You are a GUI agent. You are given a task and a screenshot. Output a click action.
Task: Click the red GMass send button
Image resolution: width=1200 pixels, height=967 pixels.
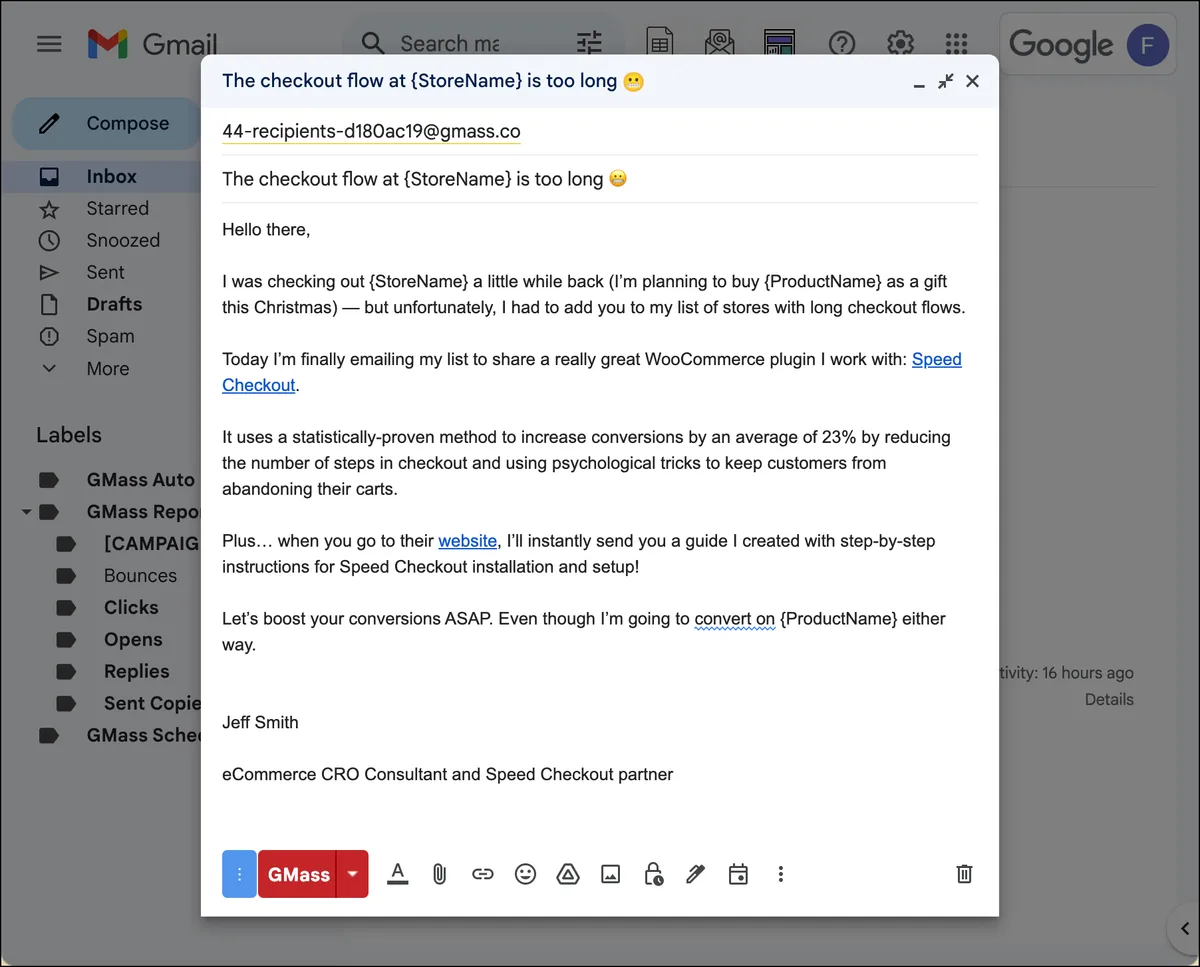(x=298, y=874)
